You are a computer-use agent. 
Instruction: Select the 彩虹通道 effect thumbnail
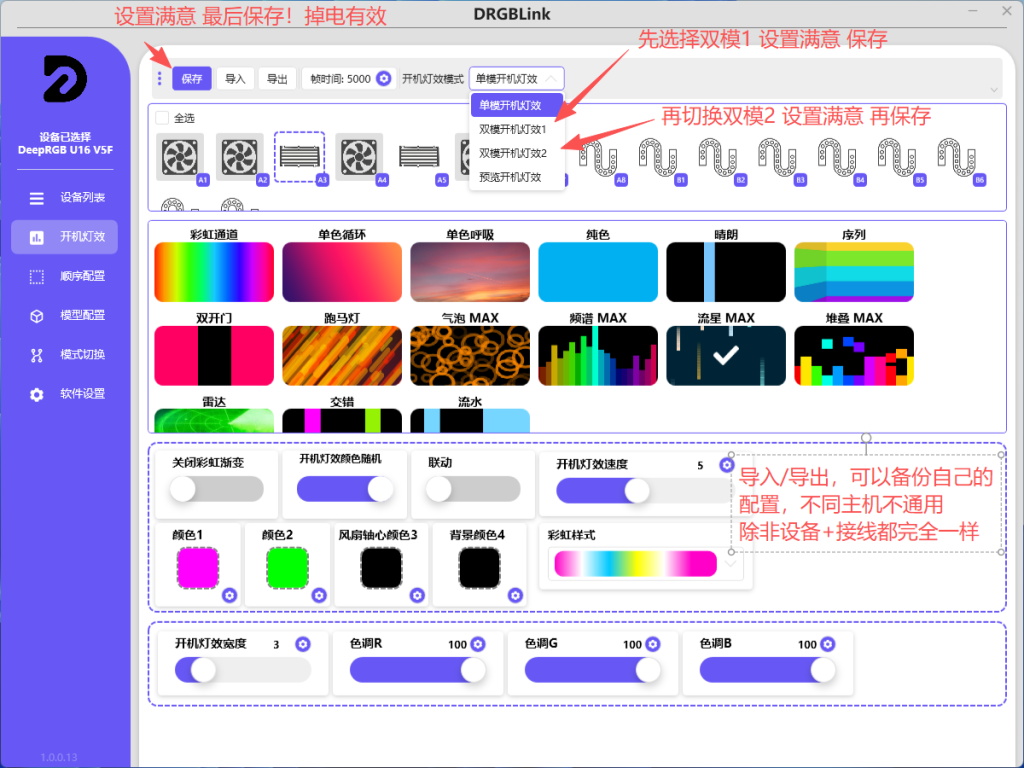[x=214, y=272]
